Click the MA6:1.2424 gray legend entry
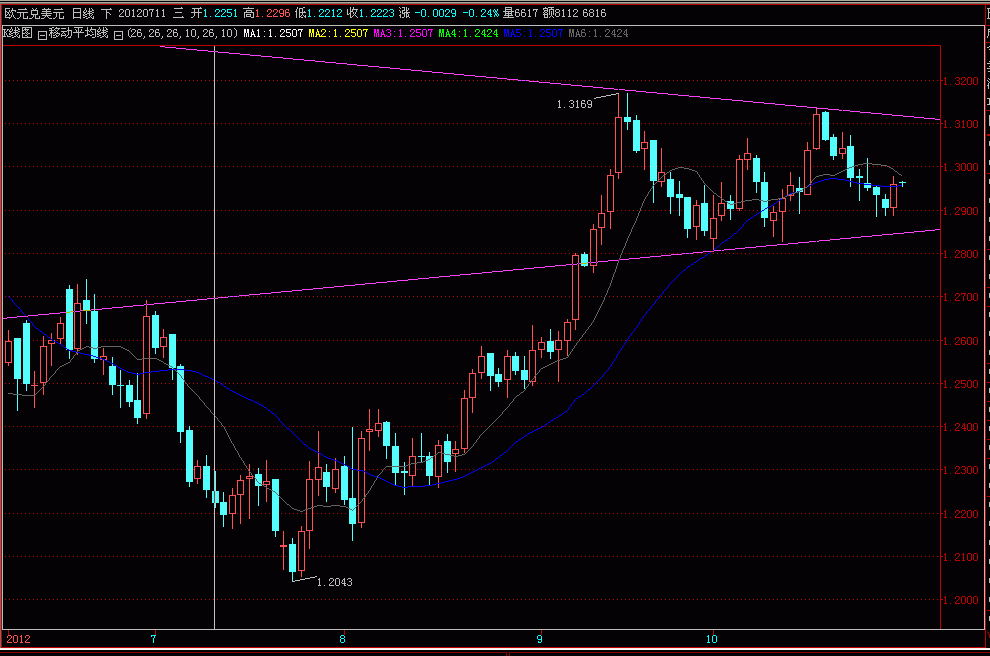Viewport: 990px width, 656px height. 598,33
